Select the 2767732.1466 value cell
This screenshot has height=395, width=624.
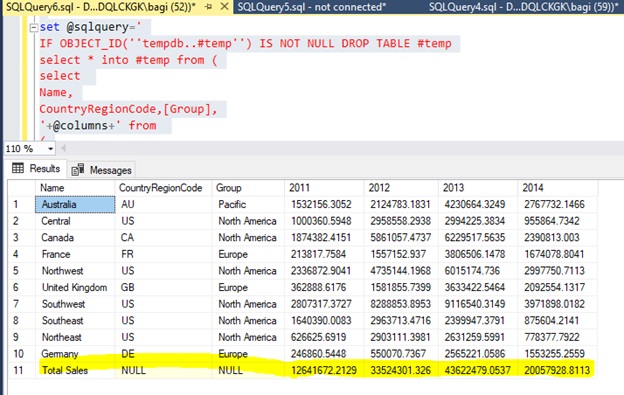(x=558, y=204)
